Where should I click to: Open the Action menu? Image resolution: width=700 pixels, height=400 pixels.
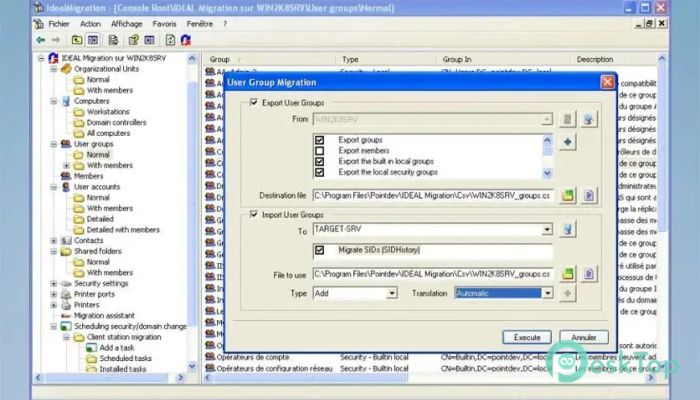tap(90, 24)
